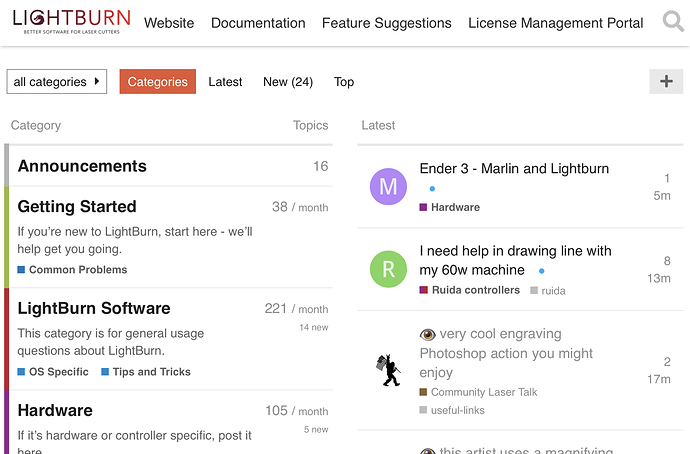Image resolution: width=690 pixels, height=454 pixels.
Task: Open the Website nav link
Action: coord(169,23)
